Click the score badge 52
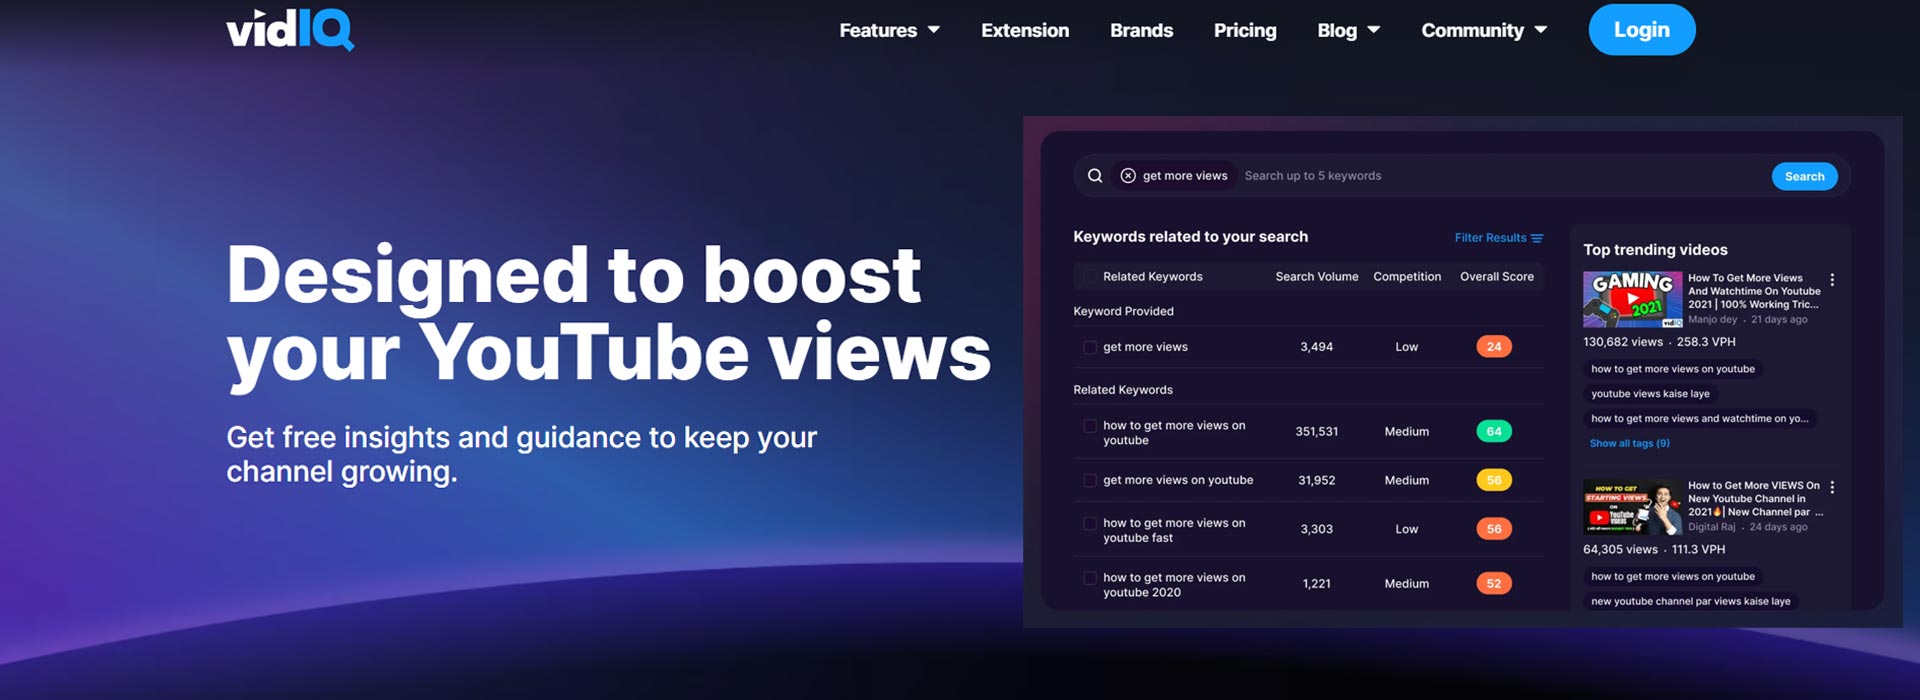Viewport: 1920px width, 700px height. (x=1494, y=584)
